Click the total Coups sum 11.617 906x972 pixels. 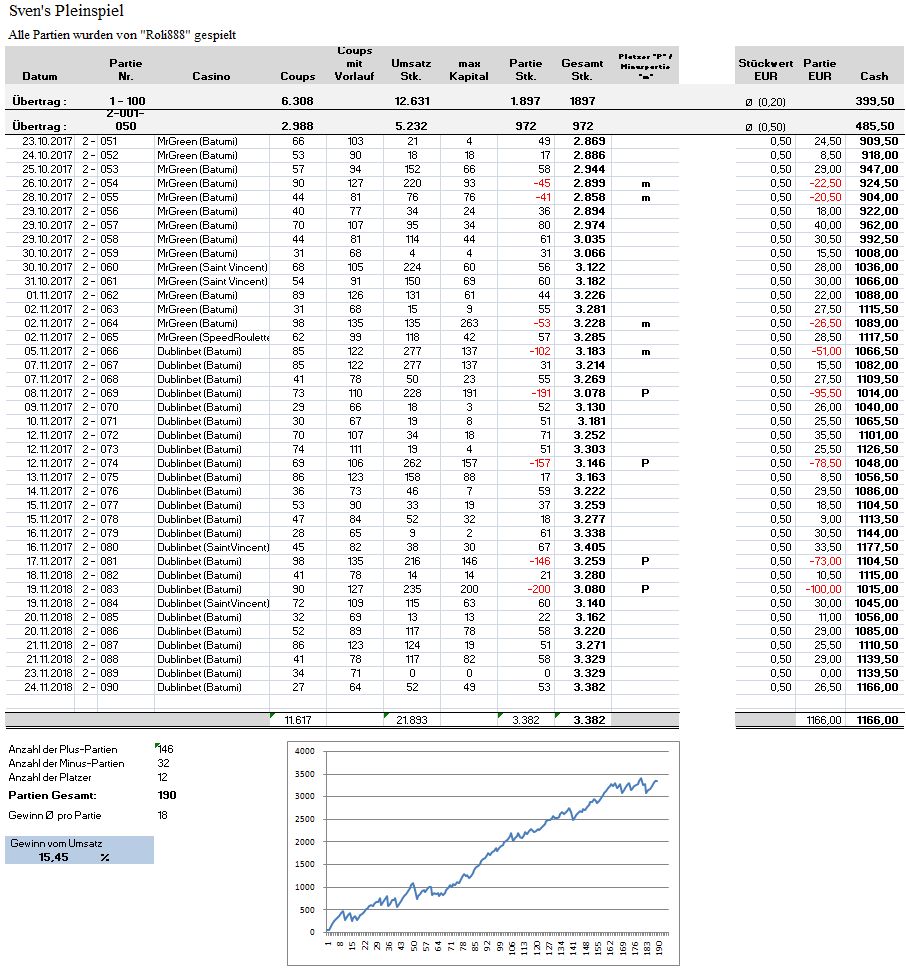pyautogui.click(x=297, y=720)
